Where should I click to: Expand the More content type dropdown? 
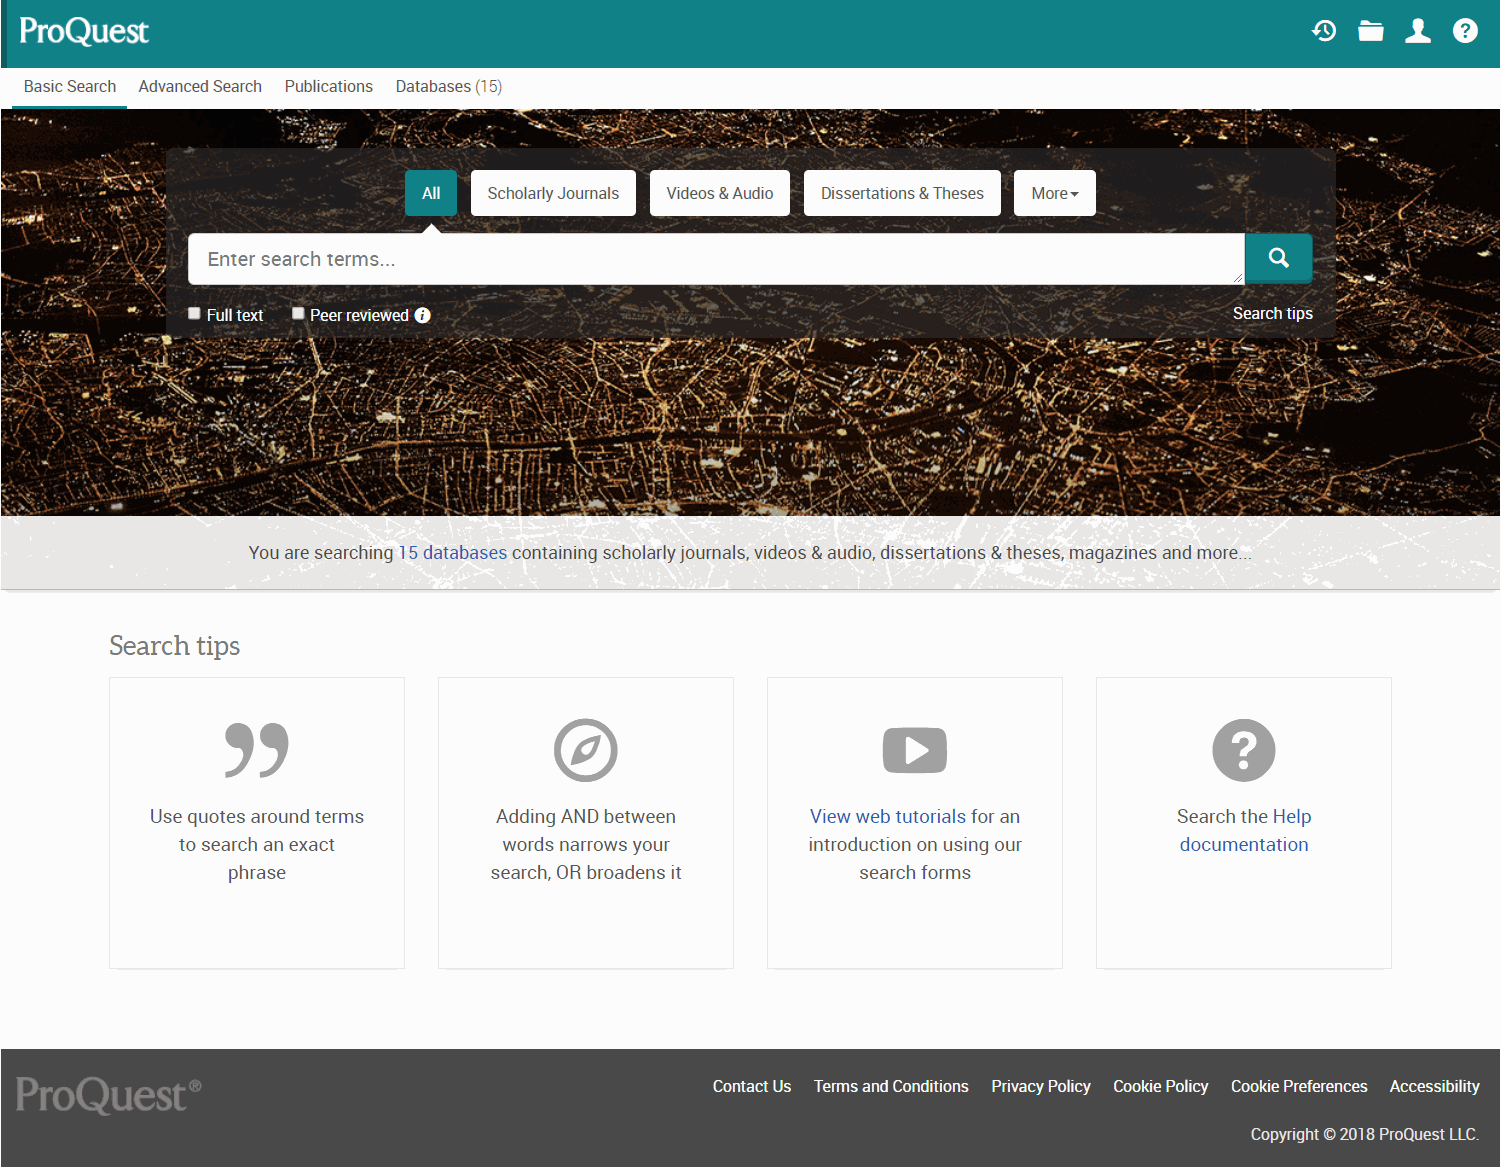tap(1054, 193)
